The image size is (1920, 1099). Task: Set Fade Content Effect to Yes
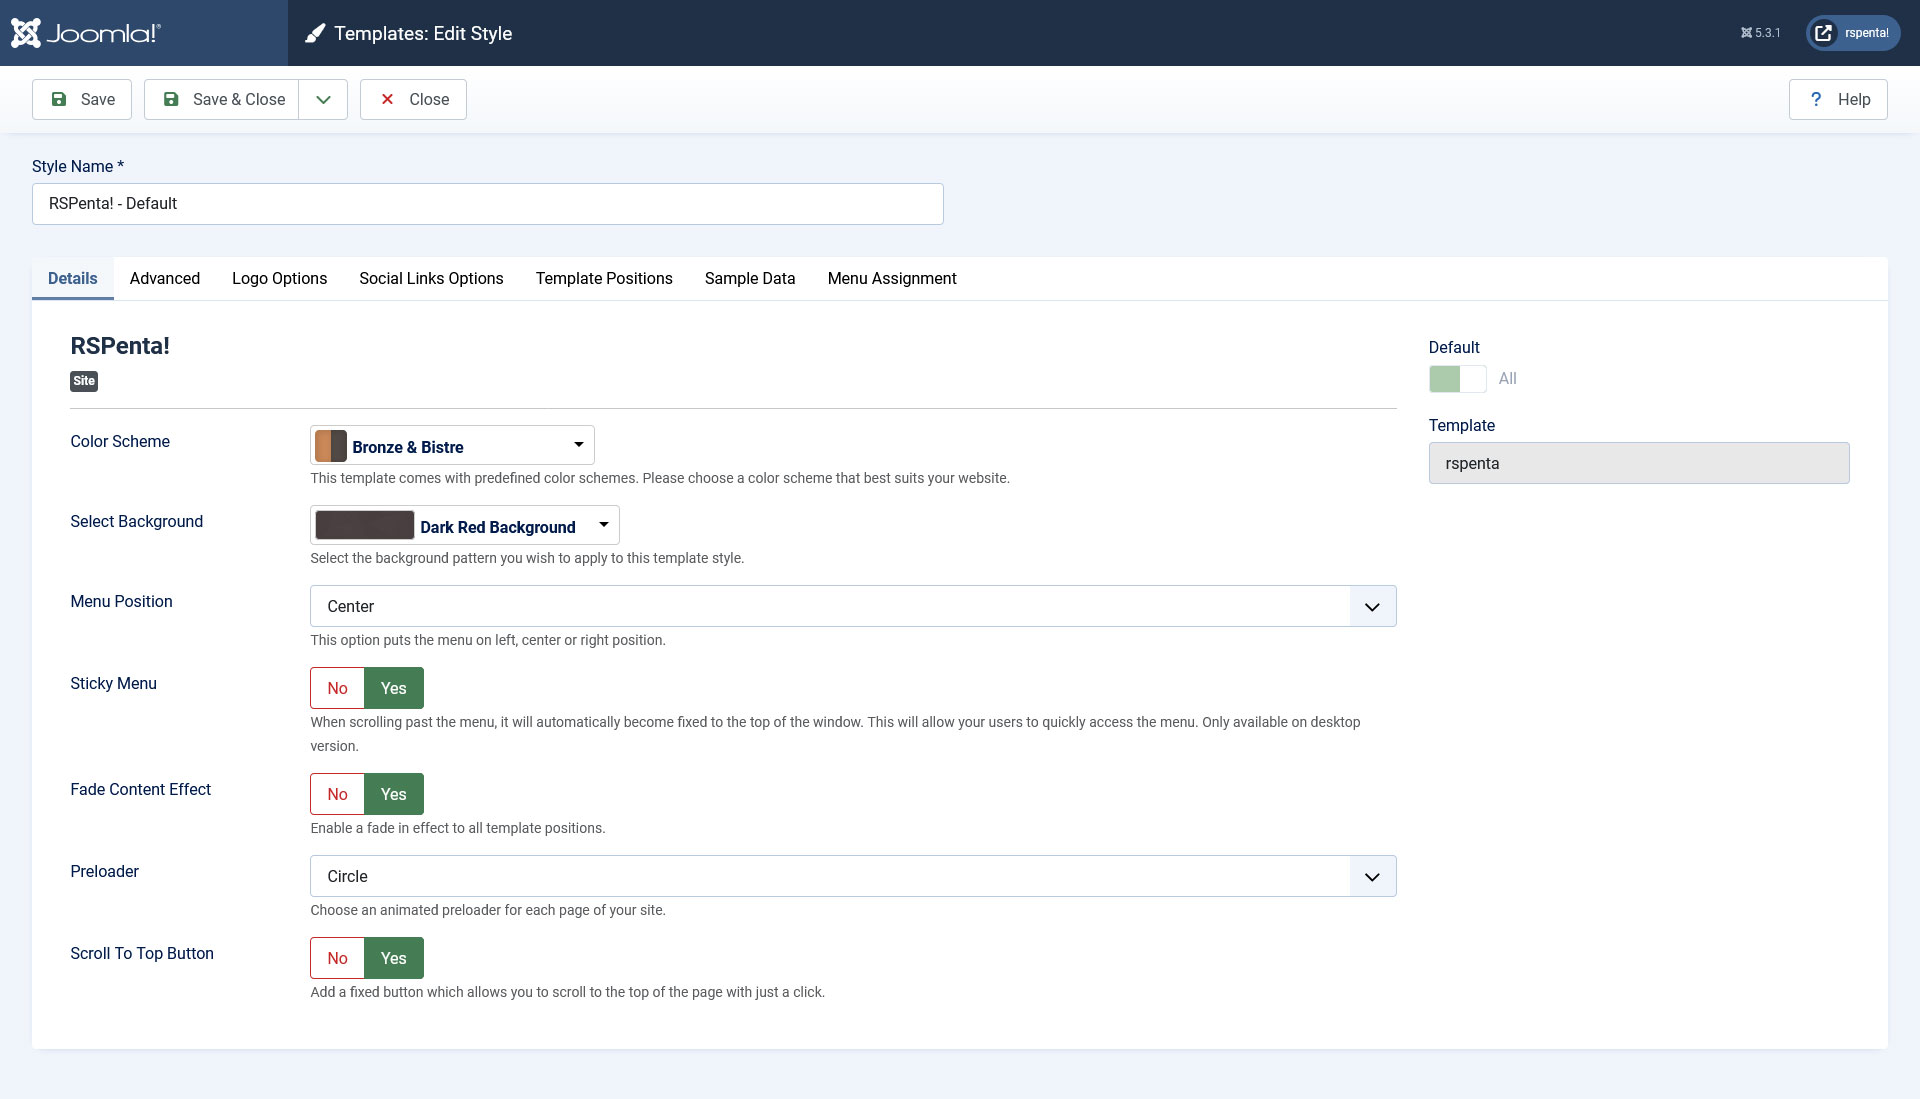point(393,794)
